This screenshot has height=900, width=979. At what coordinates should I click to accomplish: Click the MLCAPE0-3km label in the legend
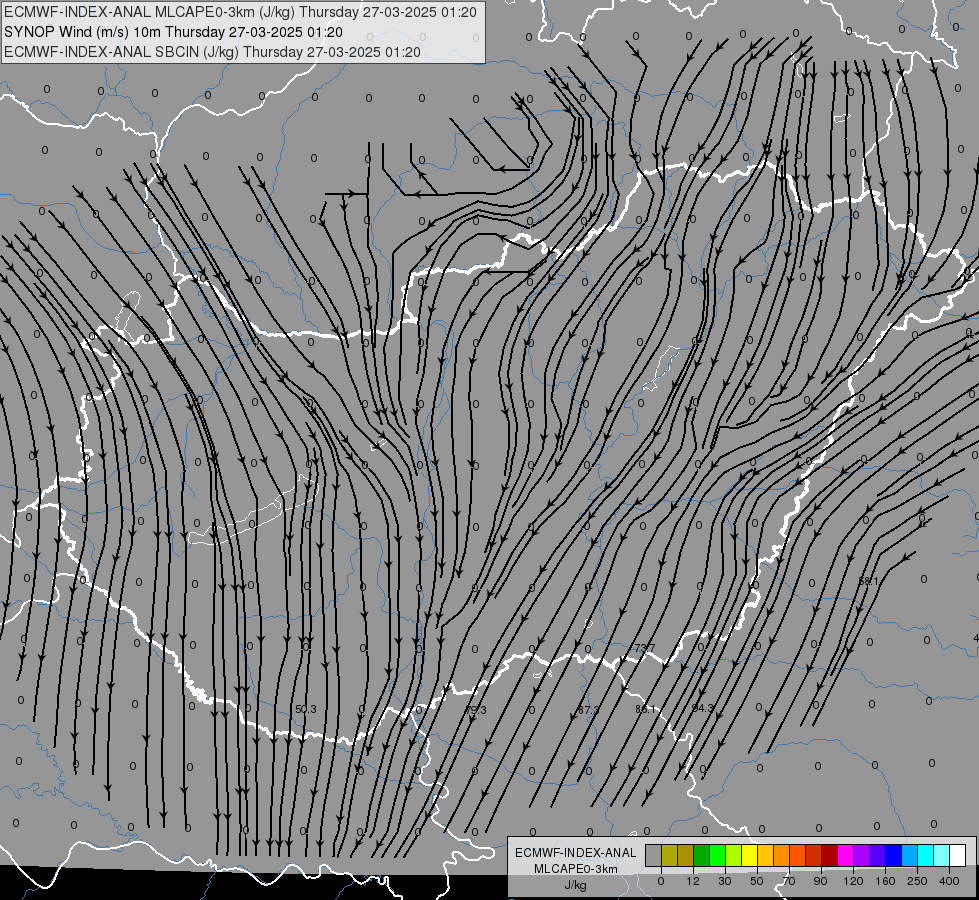[576, 869]
